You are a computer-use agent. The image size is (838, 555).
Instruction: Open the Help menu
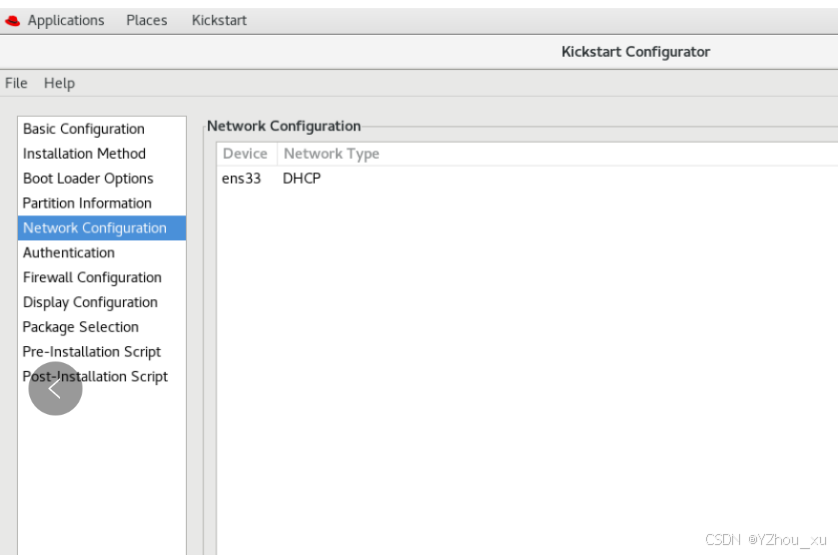[59, 83]
